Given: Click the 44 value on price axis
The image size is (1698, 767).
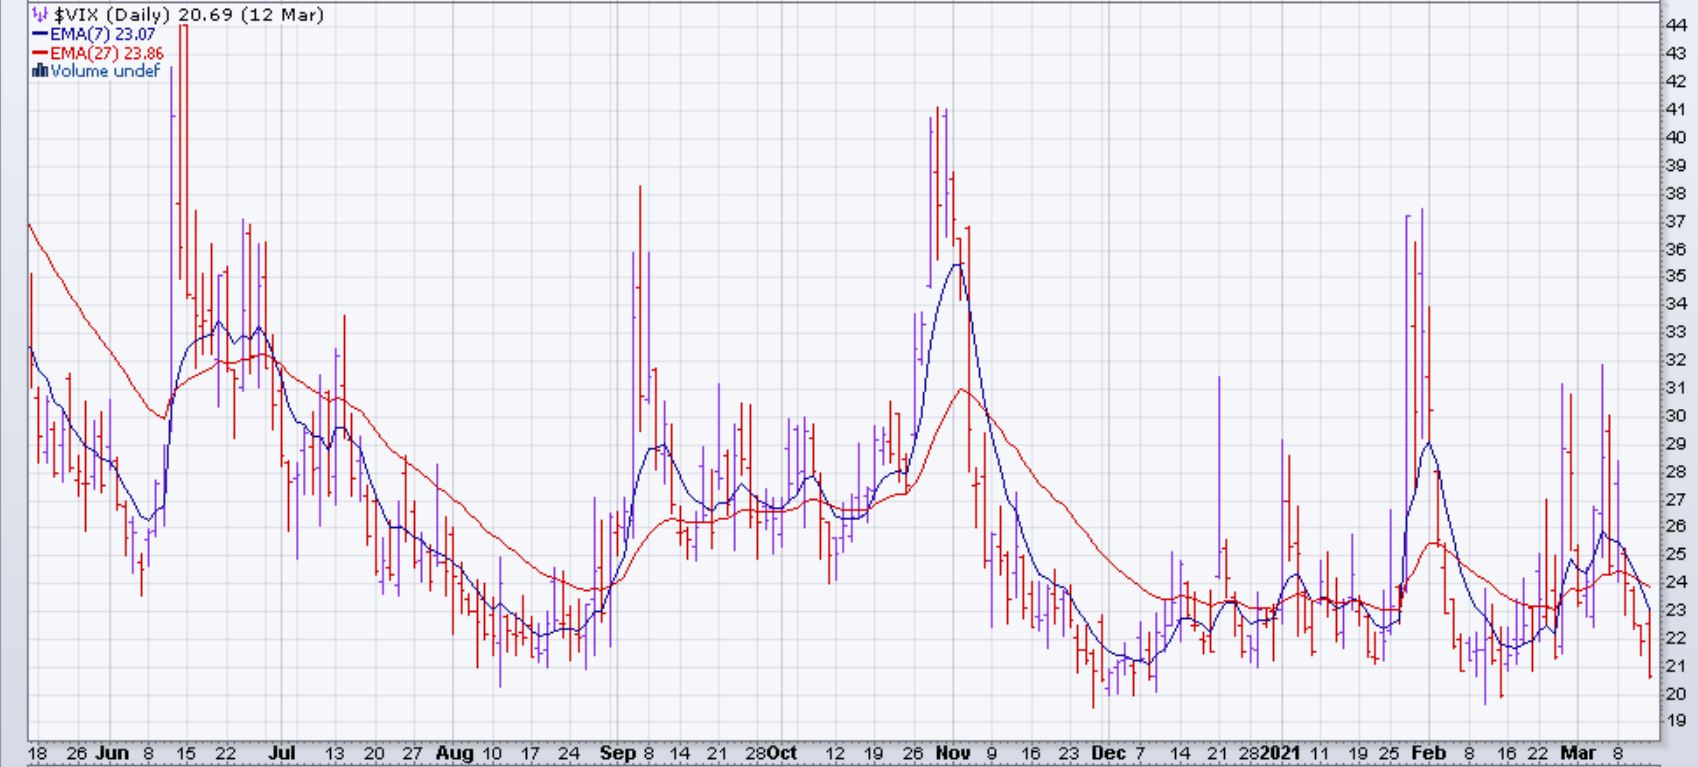Looking at the screenshot, I should [1675, 25].
